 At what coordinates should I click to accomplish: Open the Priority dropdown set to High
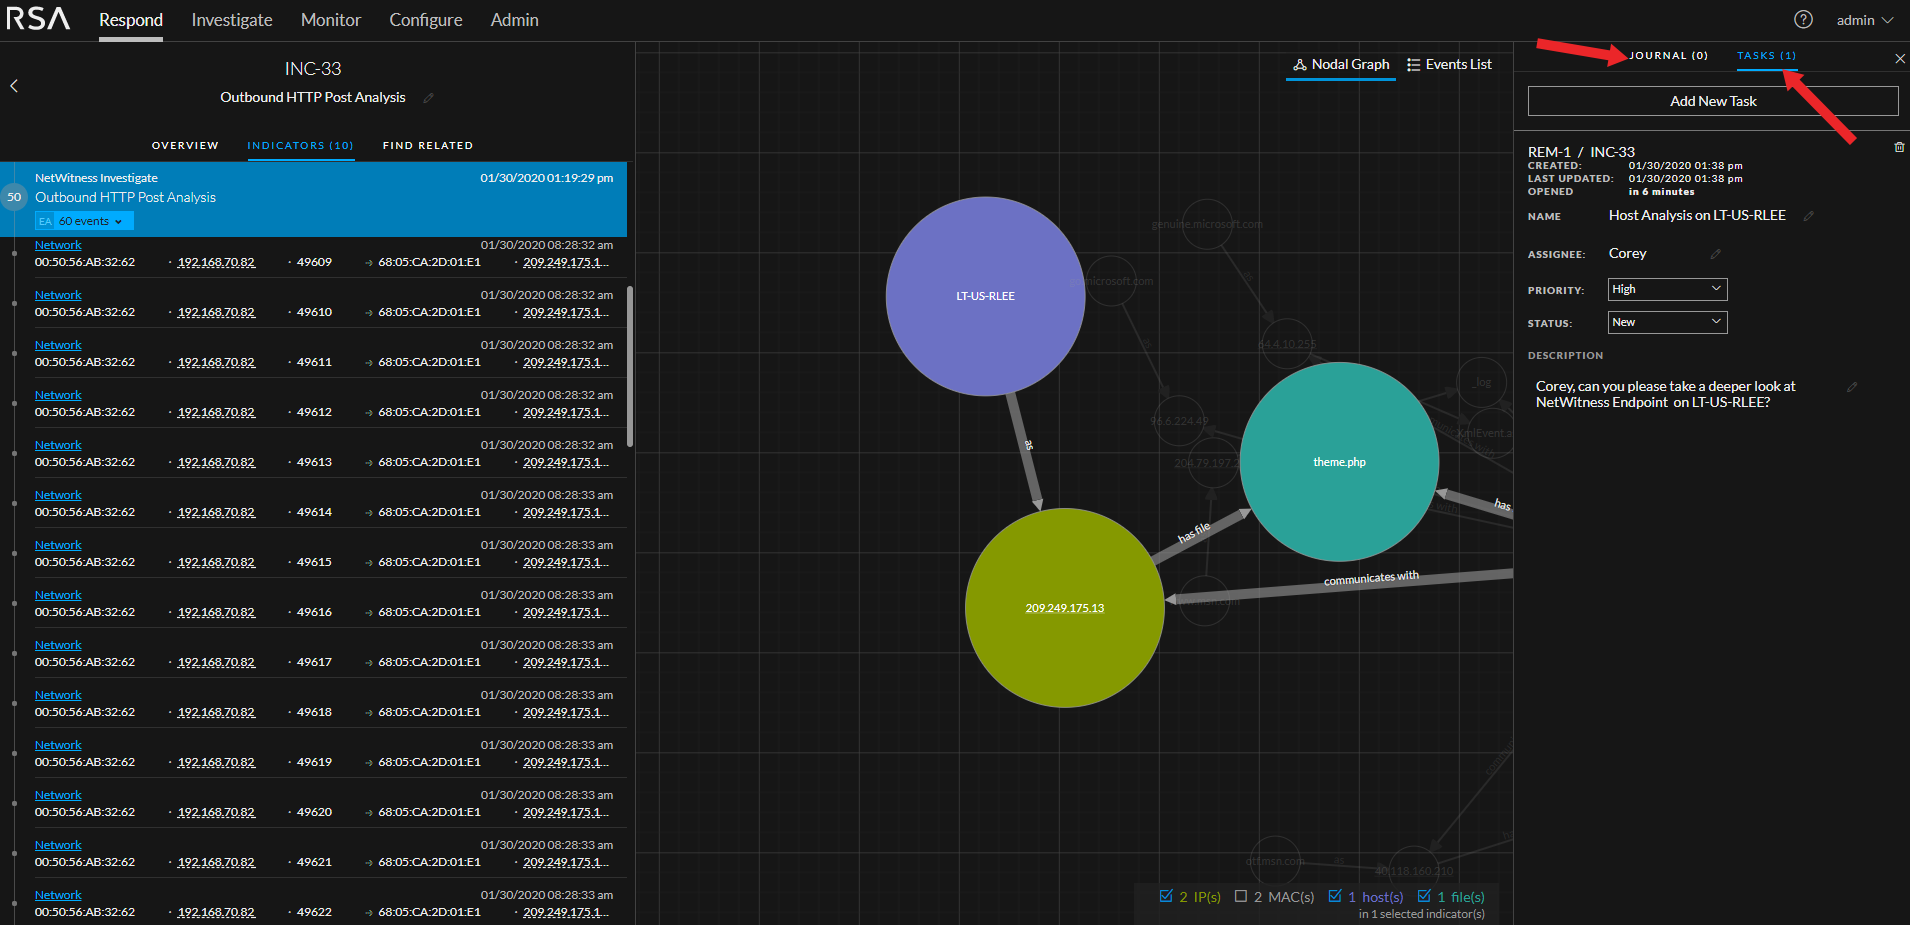[x=1667, y=289]
